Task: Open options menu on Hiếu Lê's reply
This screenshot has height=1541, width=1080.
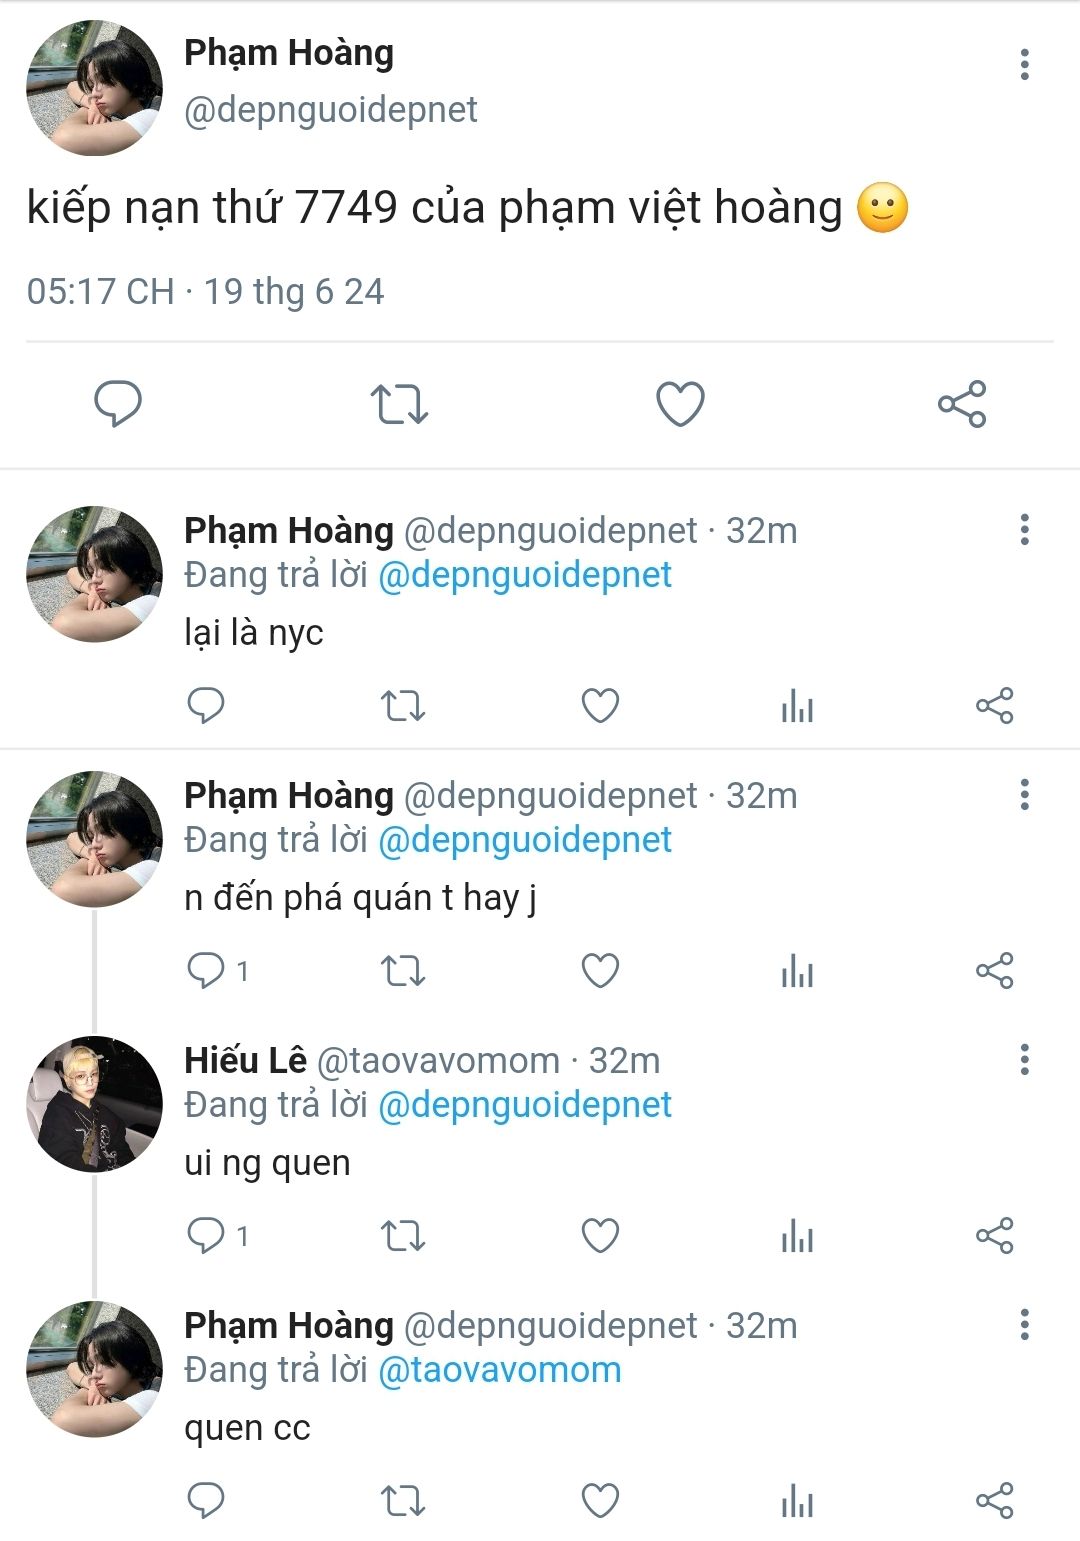Action: coord(1024,1059)
